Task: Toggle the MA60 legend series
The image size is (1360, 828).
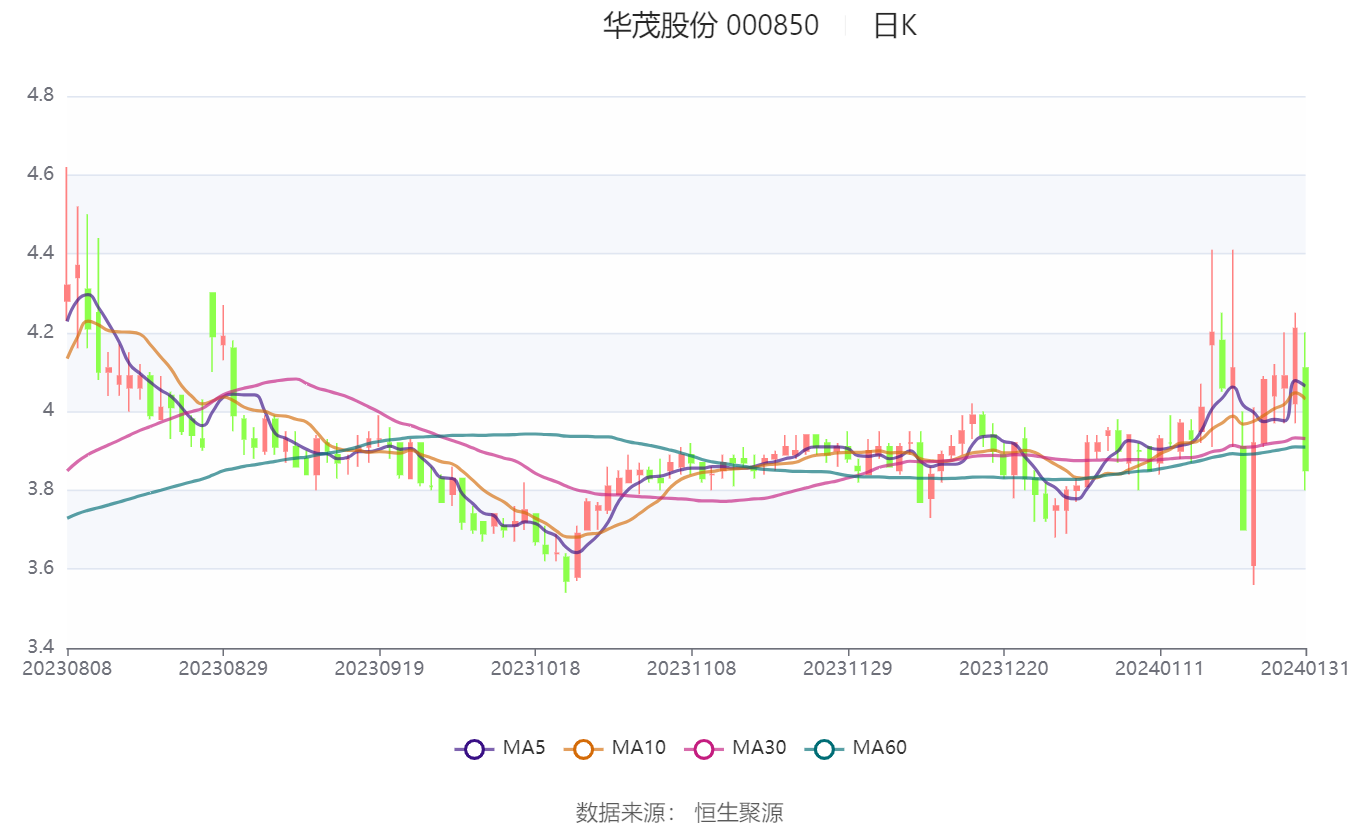Action: click(856, 747)
